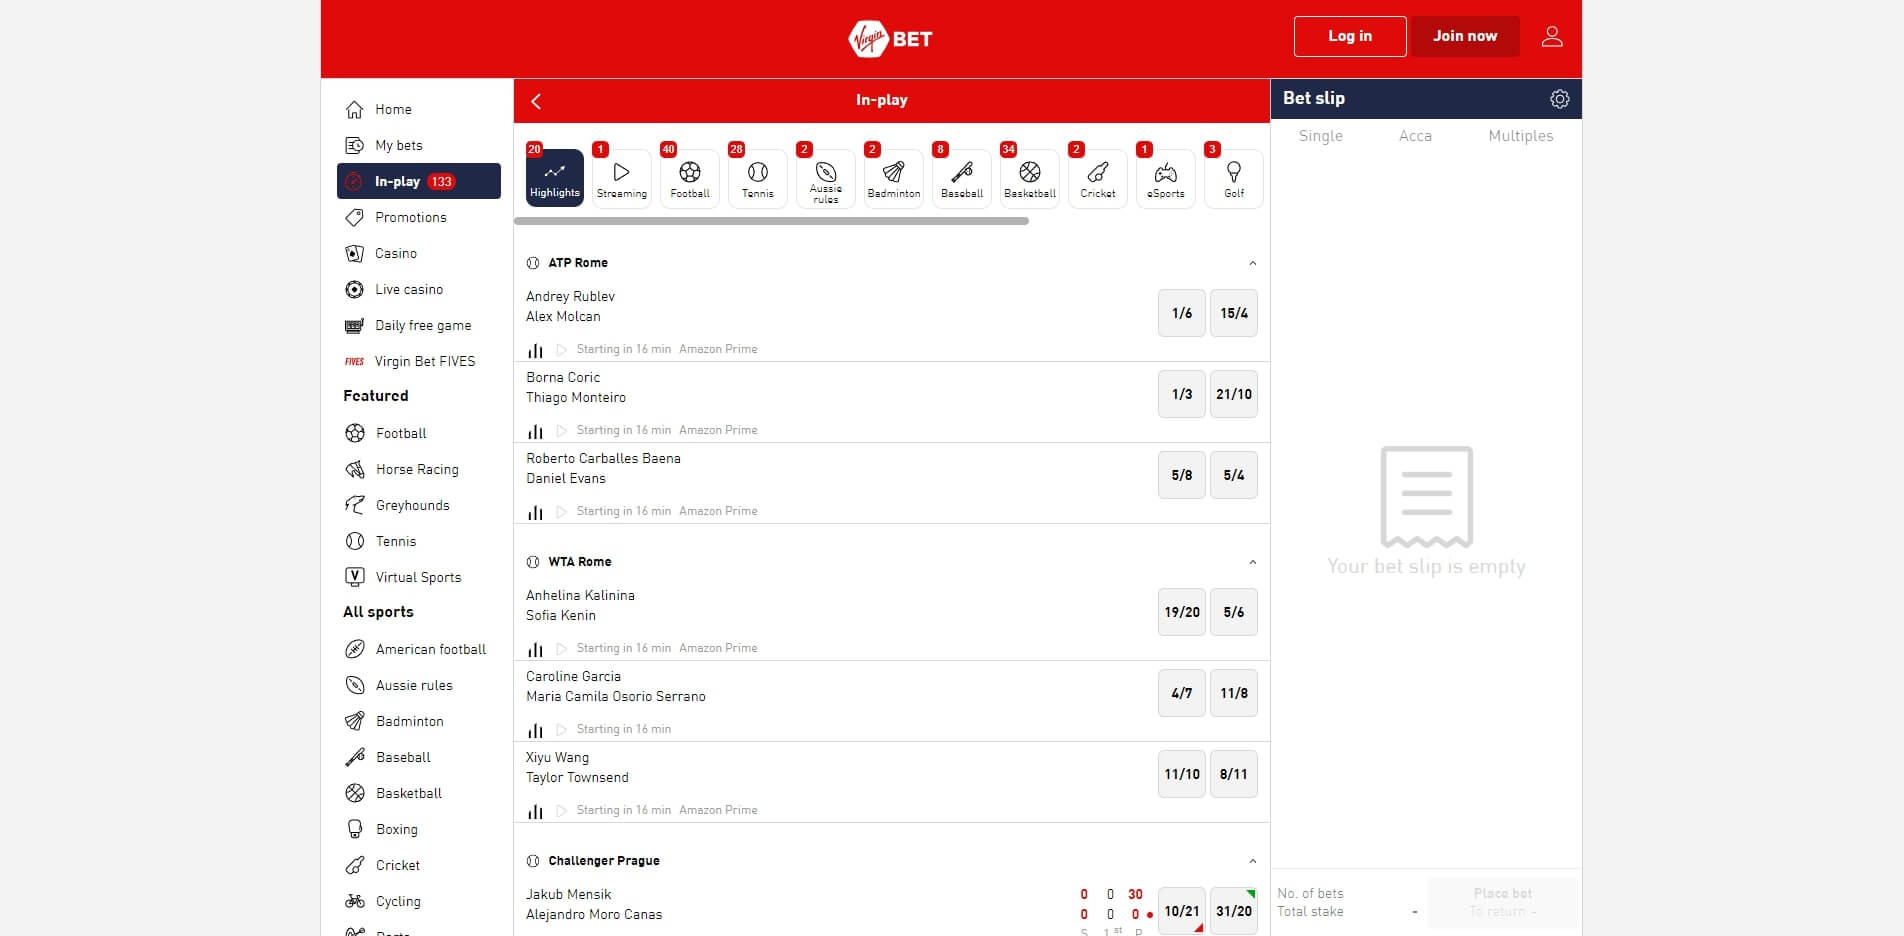The width and height of the screenshot is (1904, 936).
Task: Collapse the ATP Rome section
Action: [x=1252, y=263]
